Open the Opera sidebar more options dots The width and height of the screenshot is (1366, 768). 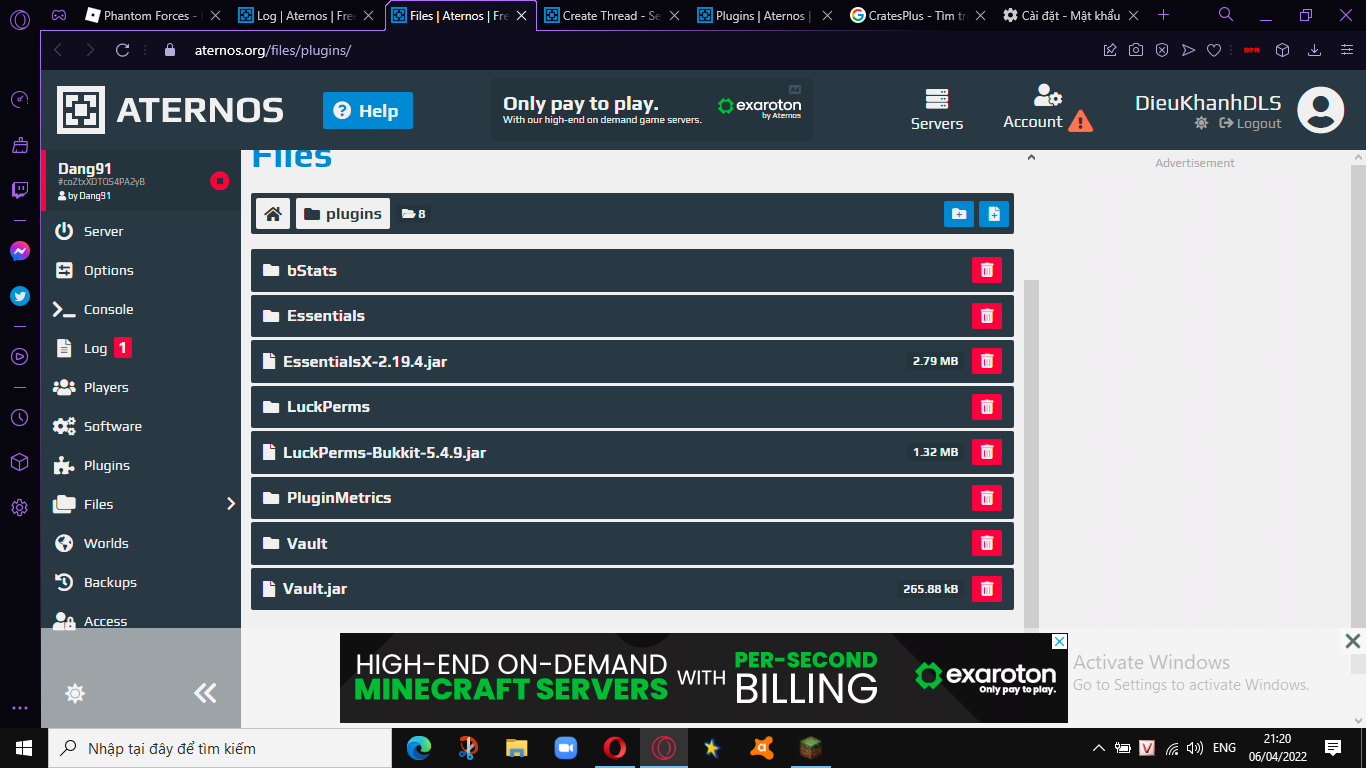(20, 708)
